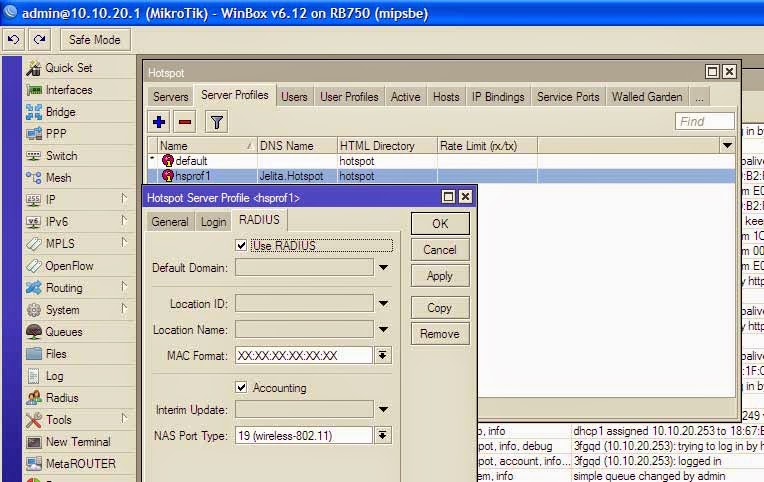This screenshot has width=764, height=482.
Task: Switch to Service Ports tab
Action: pyautogui.click(x=568, y=97)
